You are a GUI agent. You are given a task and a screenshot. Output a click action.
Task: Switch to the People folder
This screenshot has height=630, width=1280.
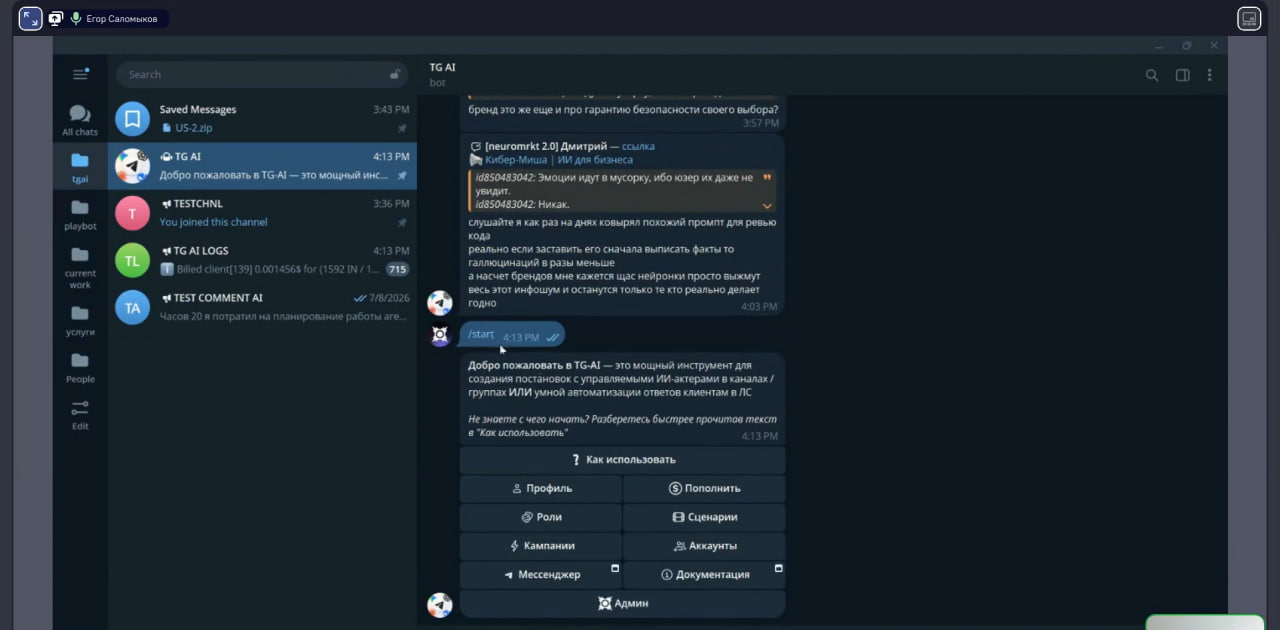point(80,367)
